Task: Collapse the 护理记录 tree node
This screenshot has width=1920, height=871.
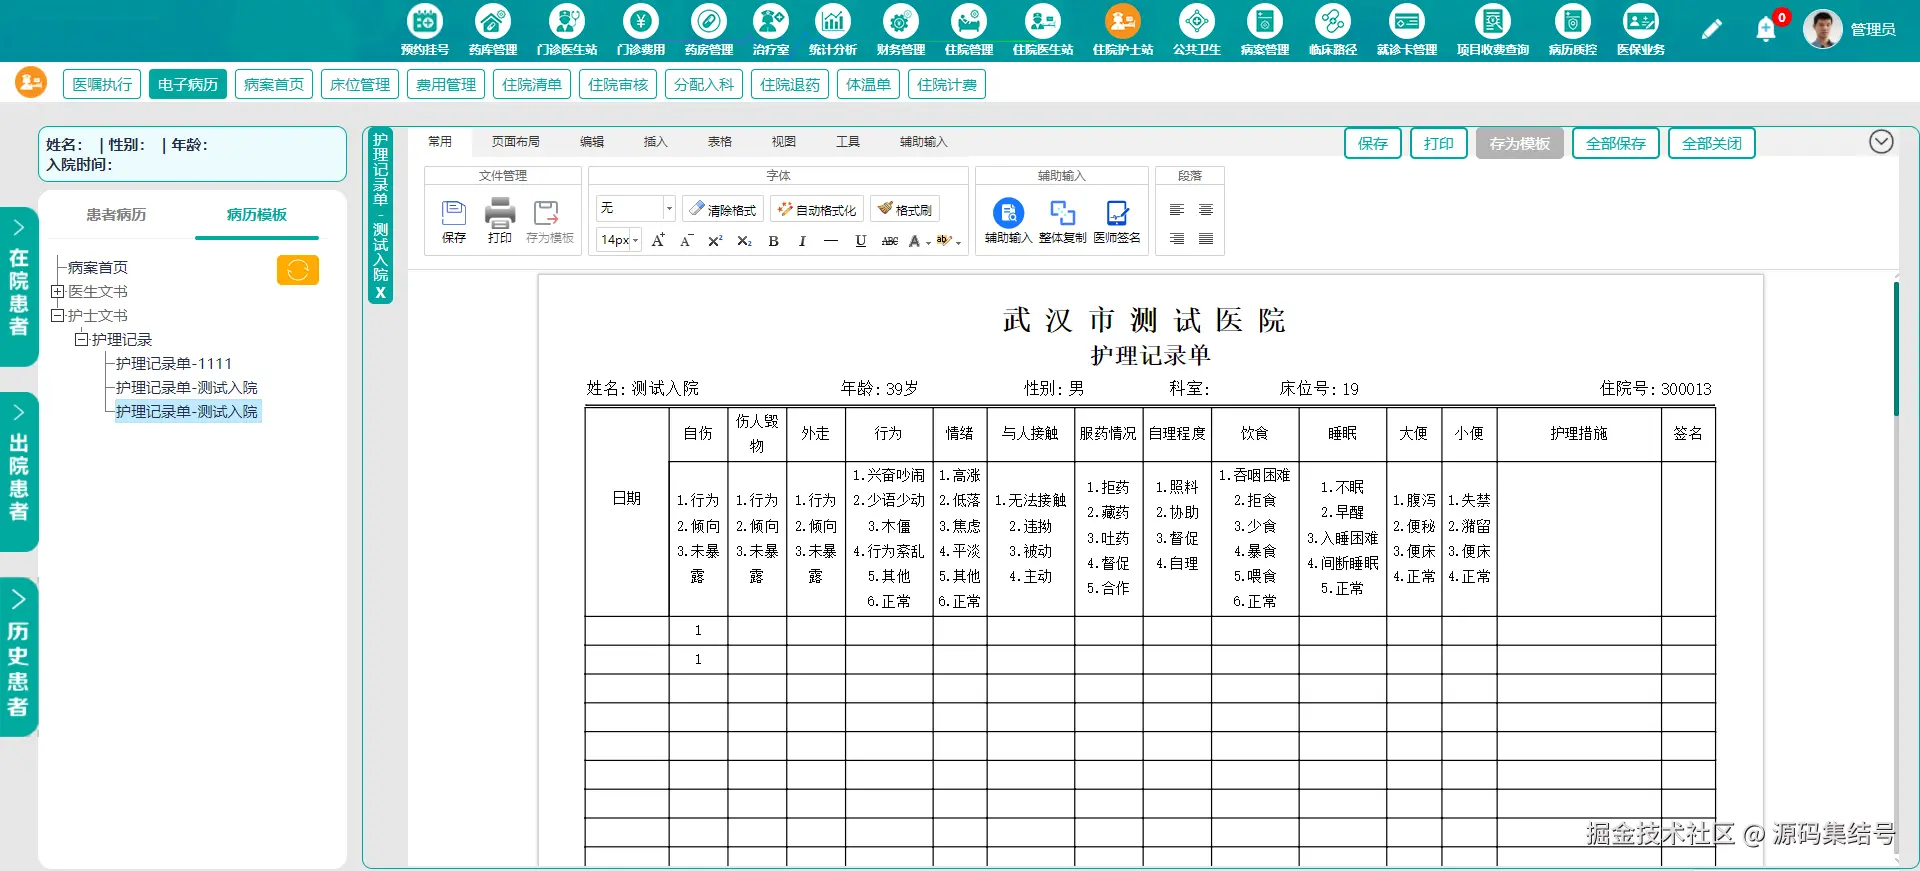Action: pos(82,340)
